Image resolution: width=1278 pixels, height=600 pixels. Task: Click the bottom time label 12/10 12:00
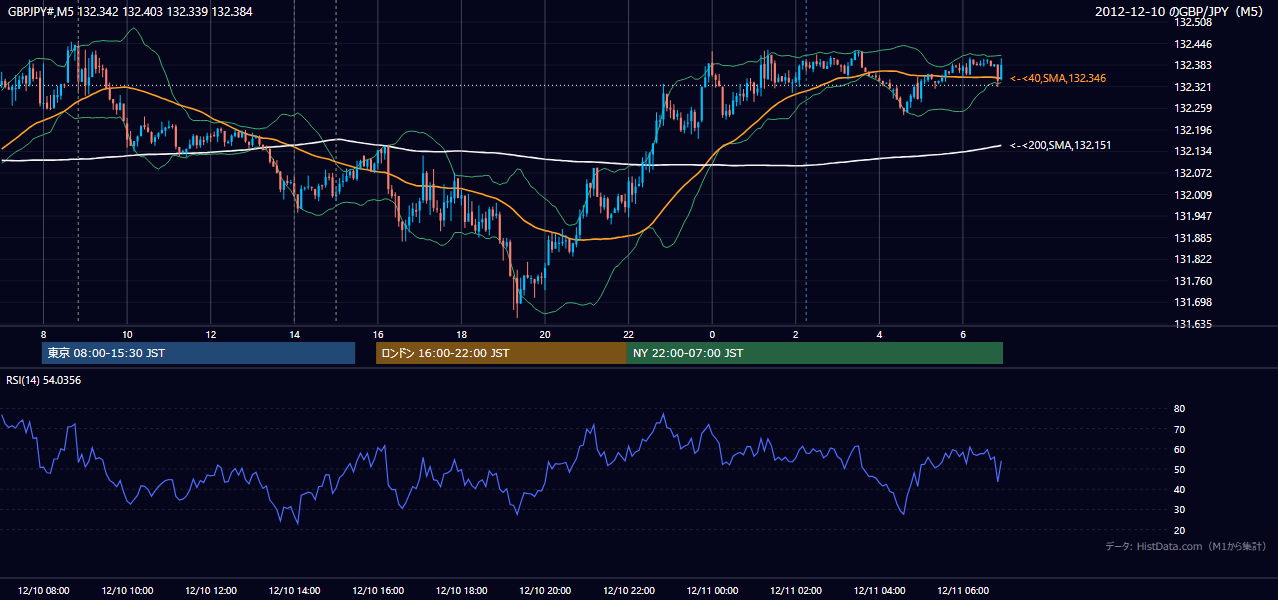point(210,591)
